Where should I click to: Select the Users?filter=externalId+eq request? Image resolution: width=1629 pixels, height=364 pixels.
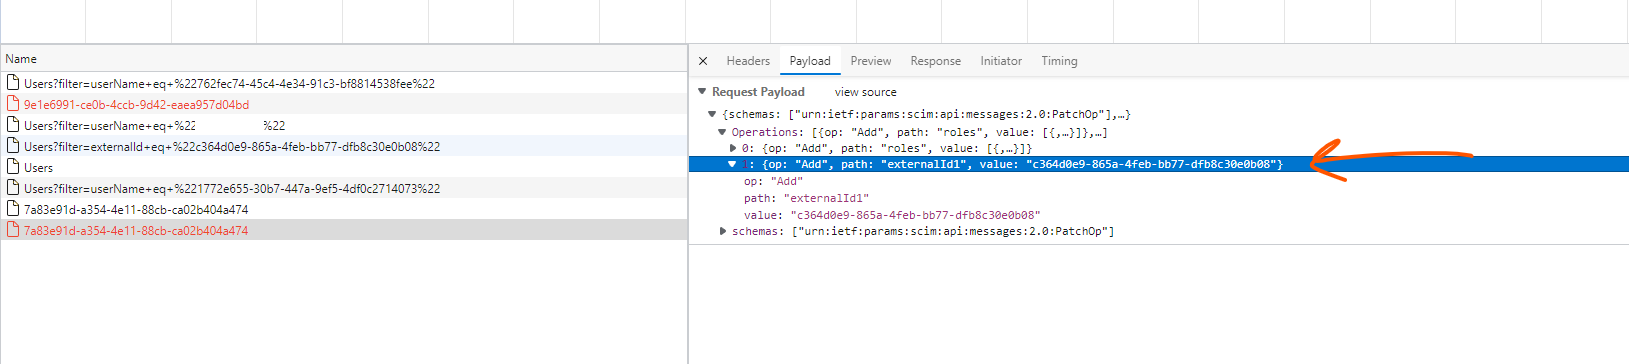point(344,146)
